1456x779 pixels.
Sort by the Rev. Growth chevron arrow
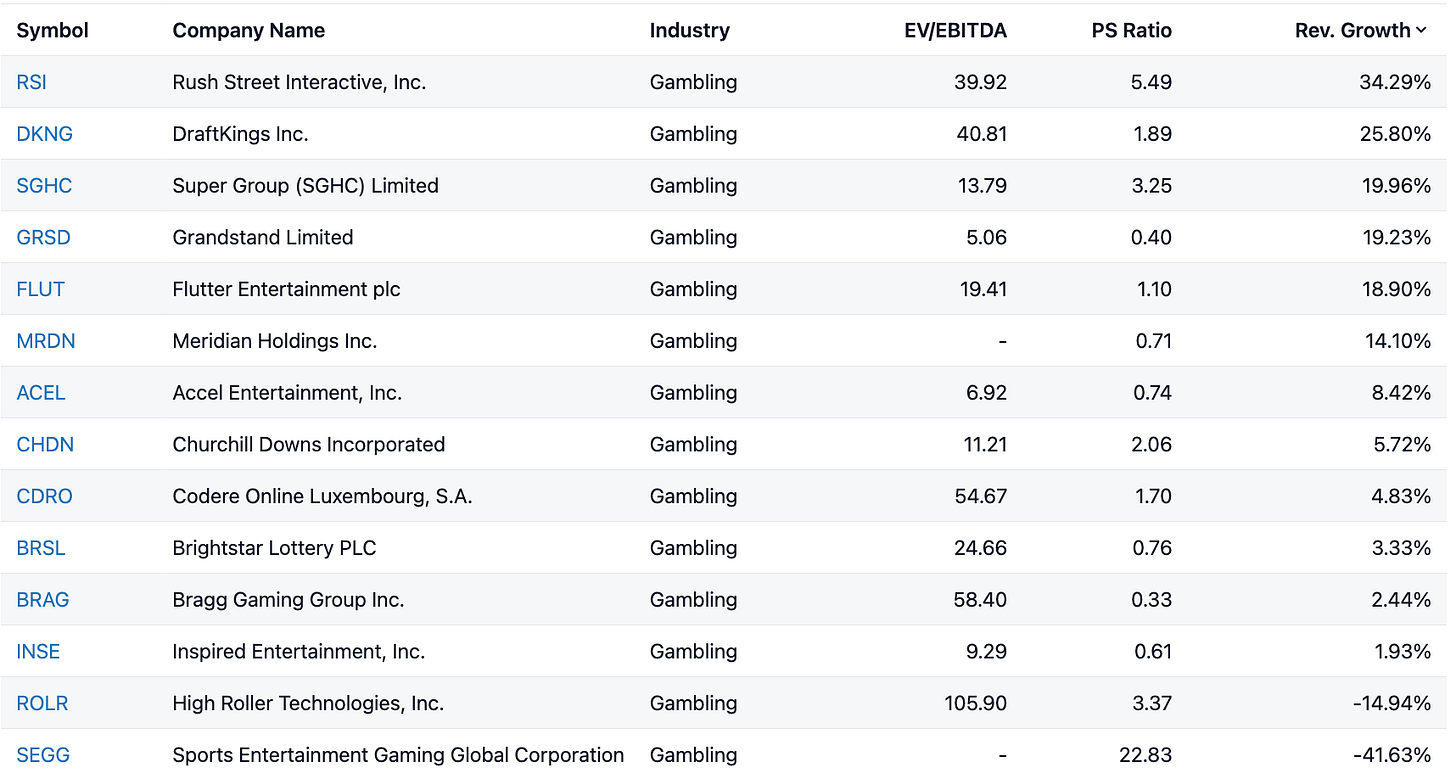pos(1421,31)
